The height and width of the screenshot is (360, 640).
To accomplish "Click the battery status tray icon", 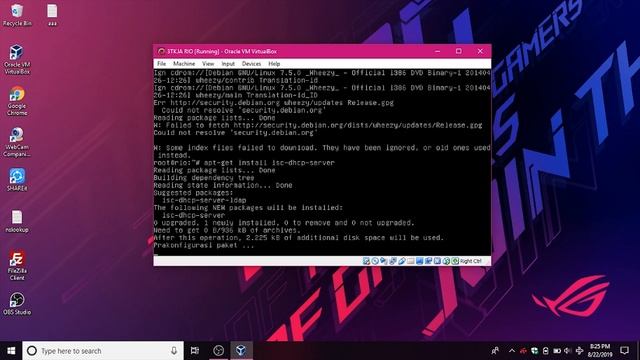I will coord(557,351).
